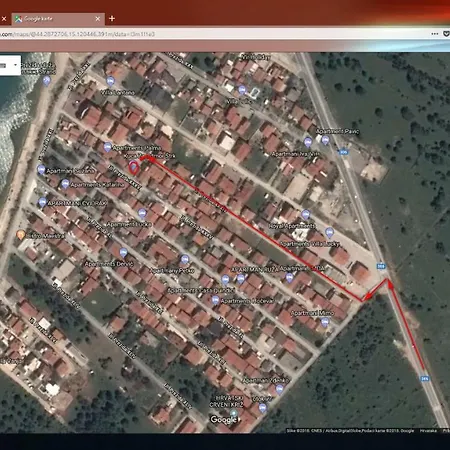Click the APARTMAN CVITRAK lodging marker

pyautogui.click(x=42, y=202)
